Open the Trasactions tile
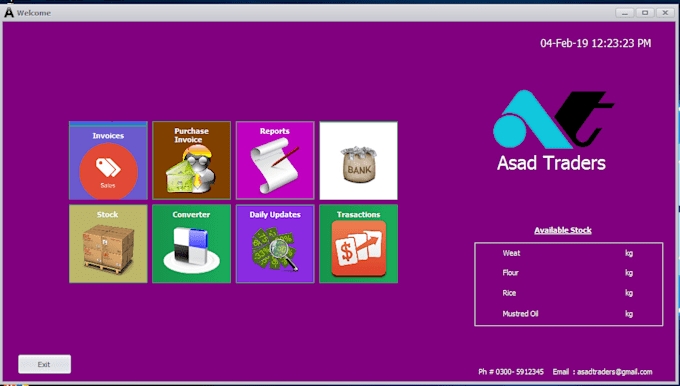Image resolution: width=680 pixels, height=386 pixels. [359, 244]
